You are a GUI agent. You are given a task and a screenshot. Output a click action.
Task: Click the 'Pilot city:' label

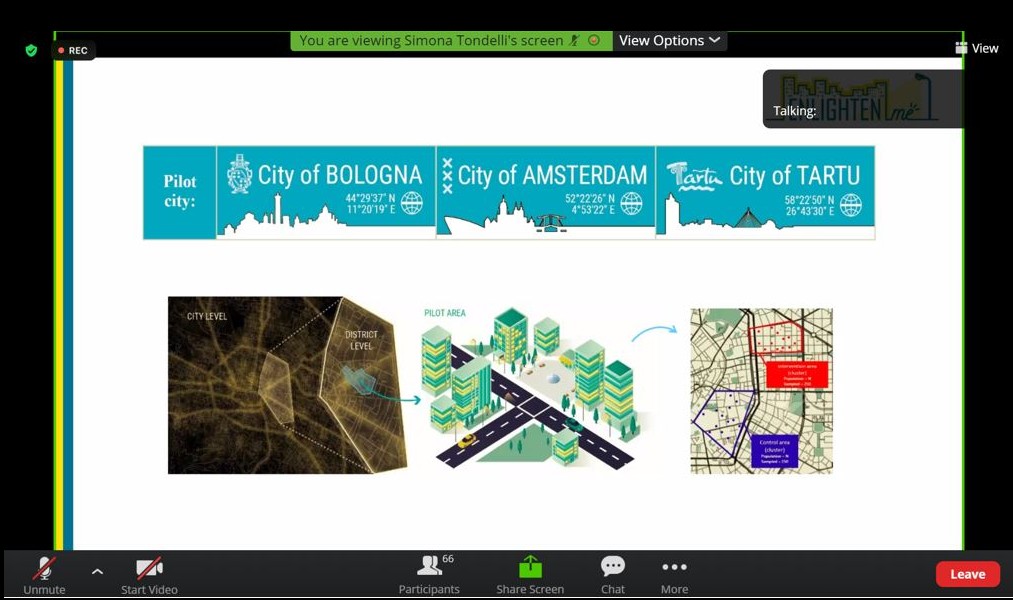pos(180,191)
